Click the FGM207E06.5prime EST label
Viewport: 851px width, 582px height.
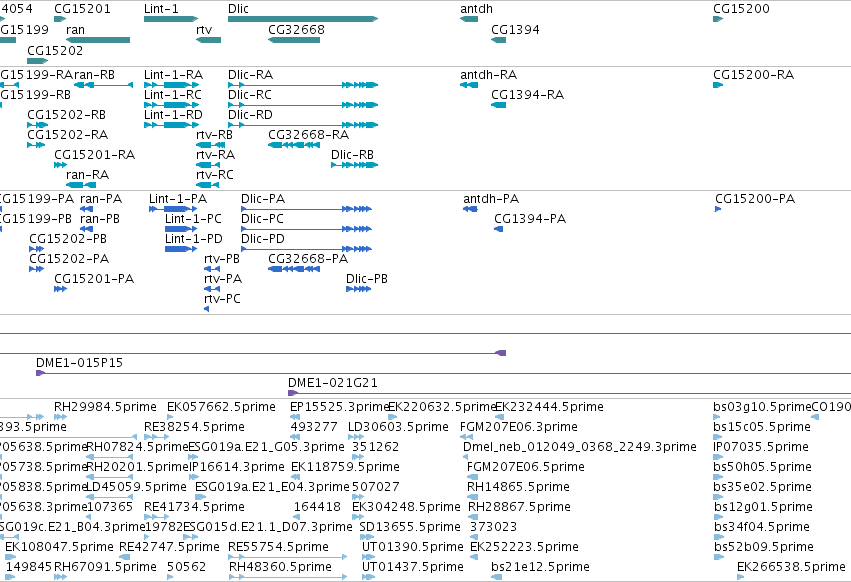[x=526, y=467]
